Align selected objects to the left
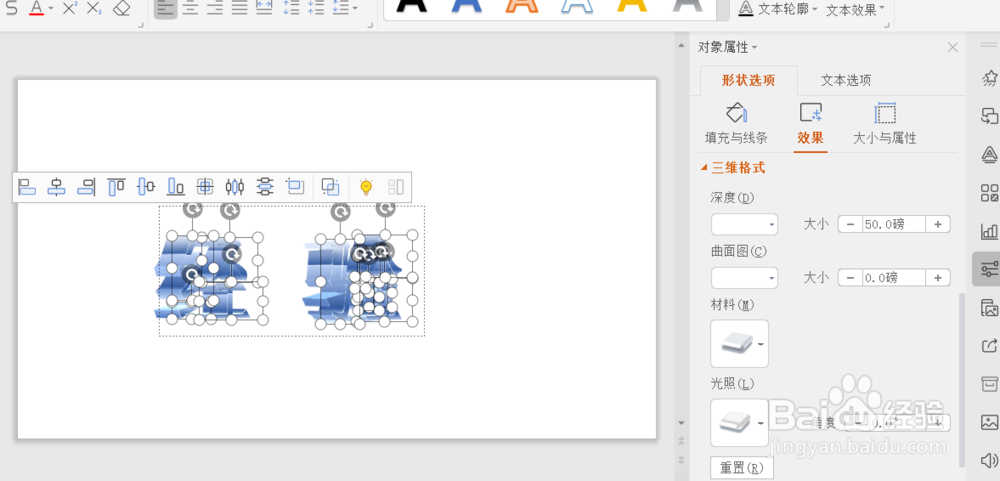This screenshot has width=1000, height=481. (x=27, y=187)
